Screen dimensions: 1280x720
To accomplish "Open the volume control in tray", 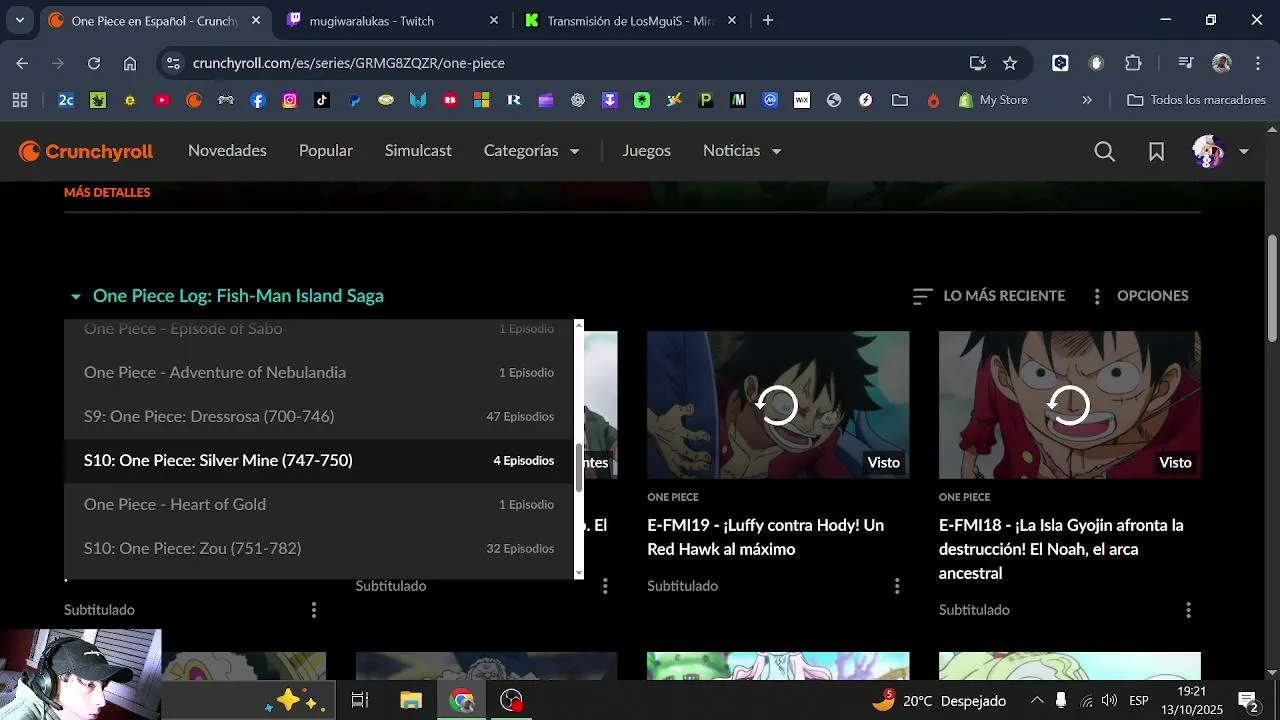I will coord(1109,700).
